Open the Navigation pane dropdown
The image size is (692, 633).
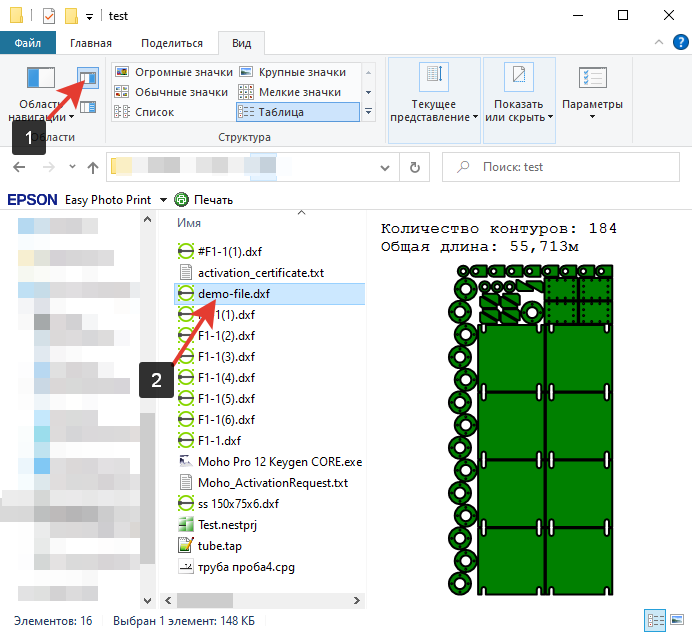(x=41, y=92)
